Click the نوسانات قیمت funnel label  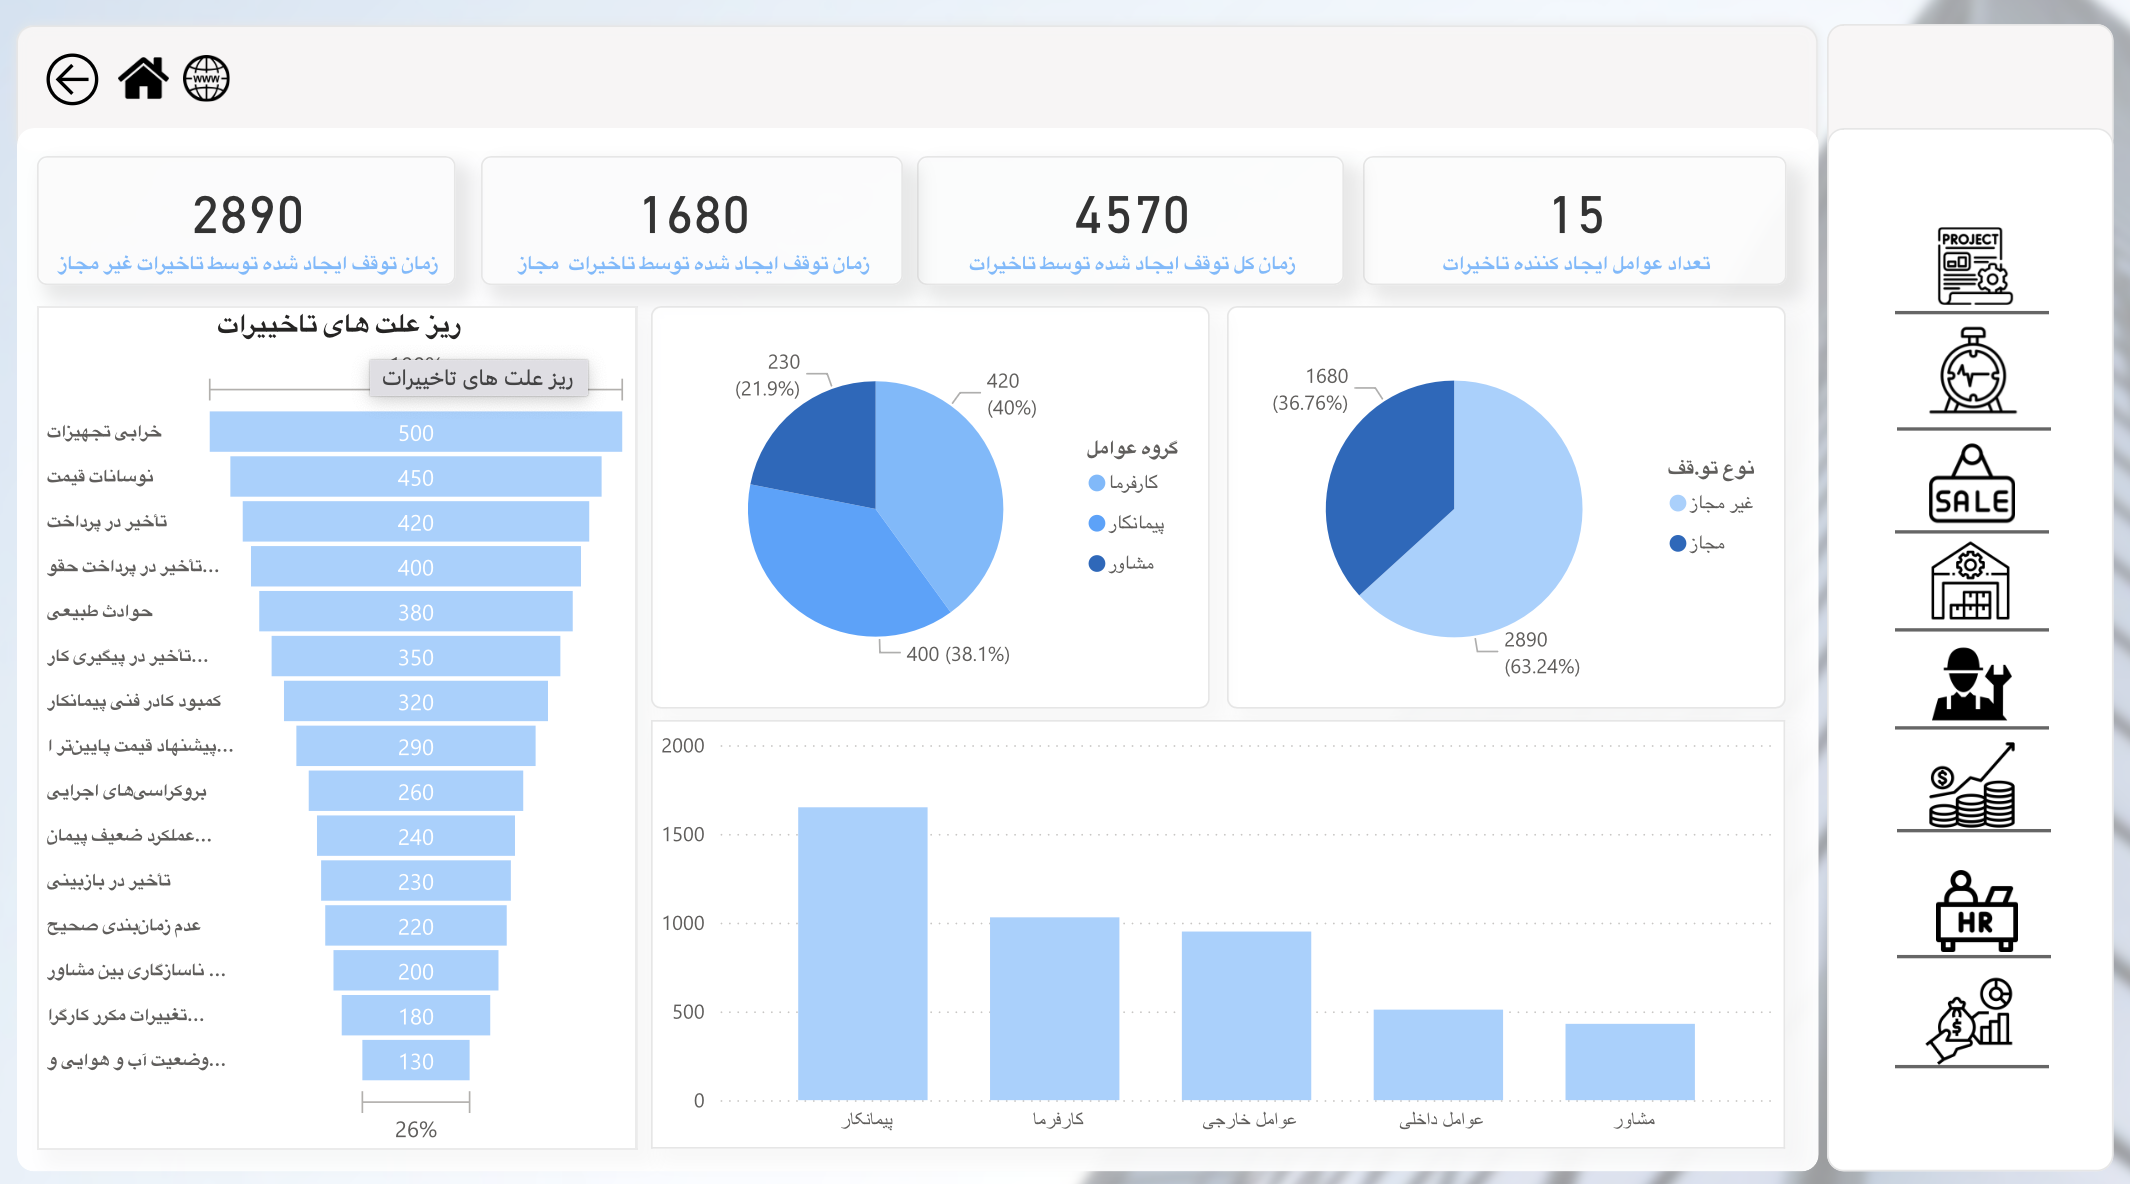click(100, 477)
